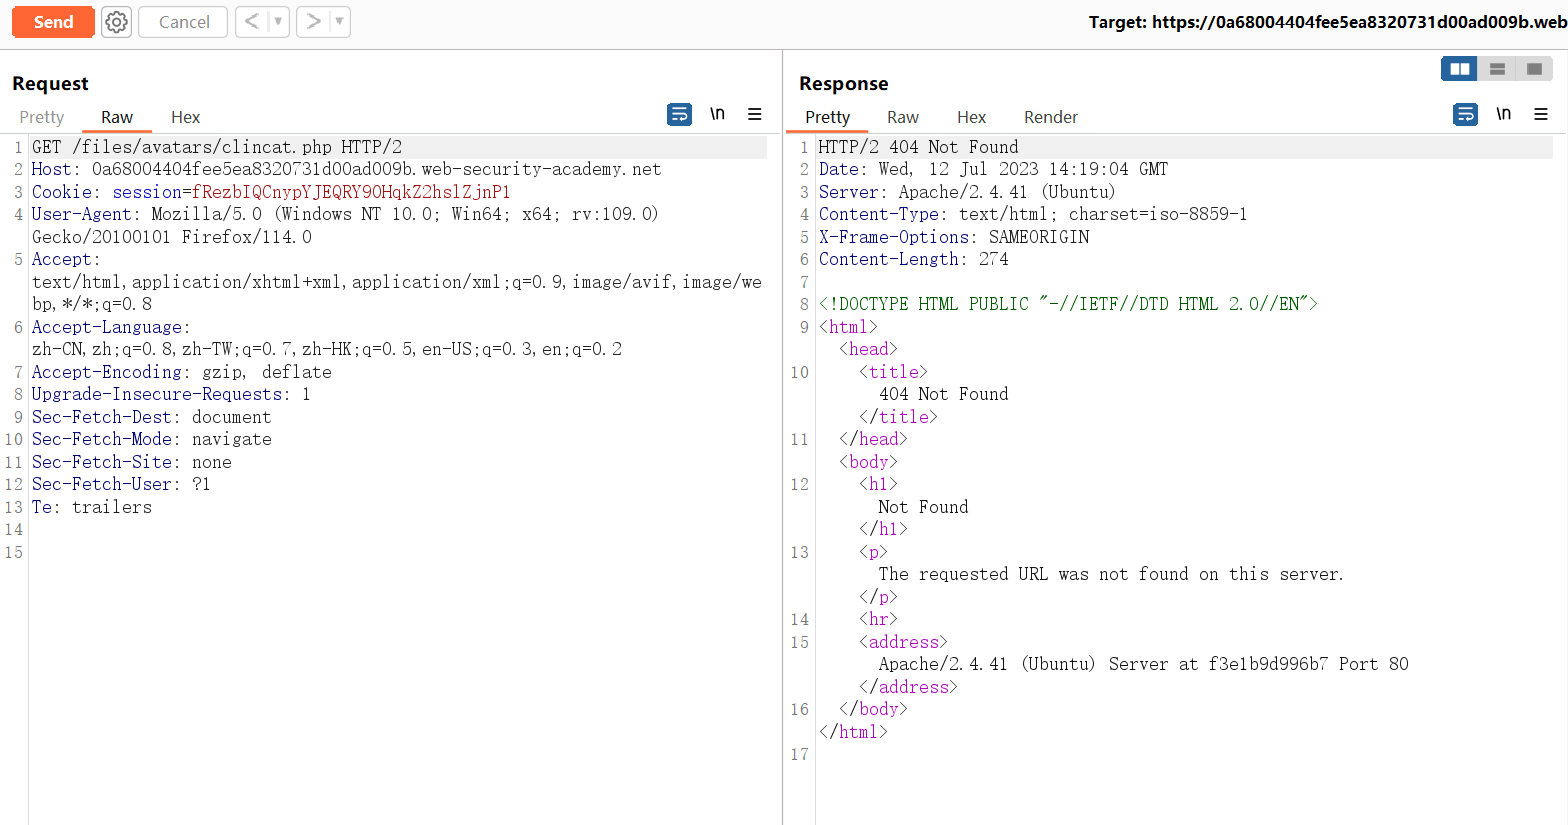Switch to combined tabbed view layout
This screenshot has width=1568, height=825.
pyautogui.click(x=1534, y=69)
